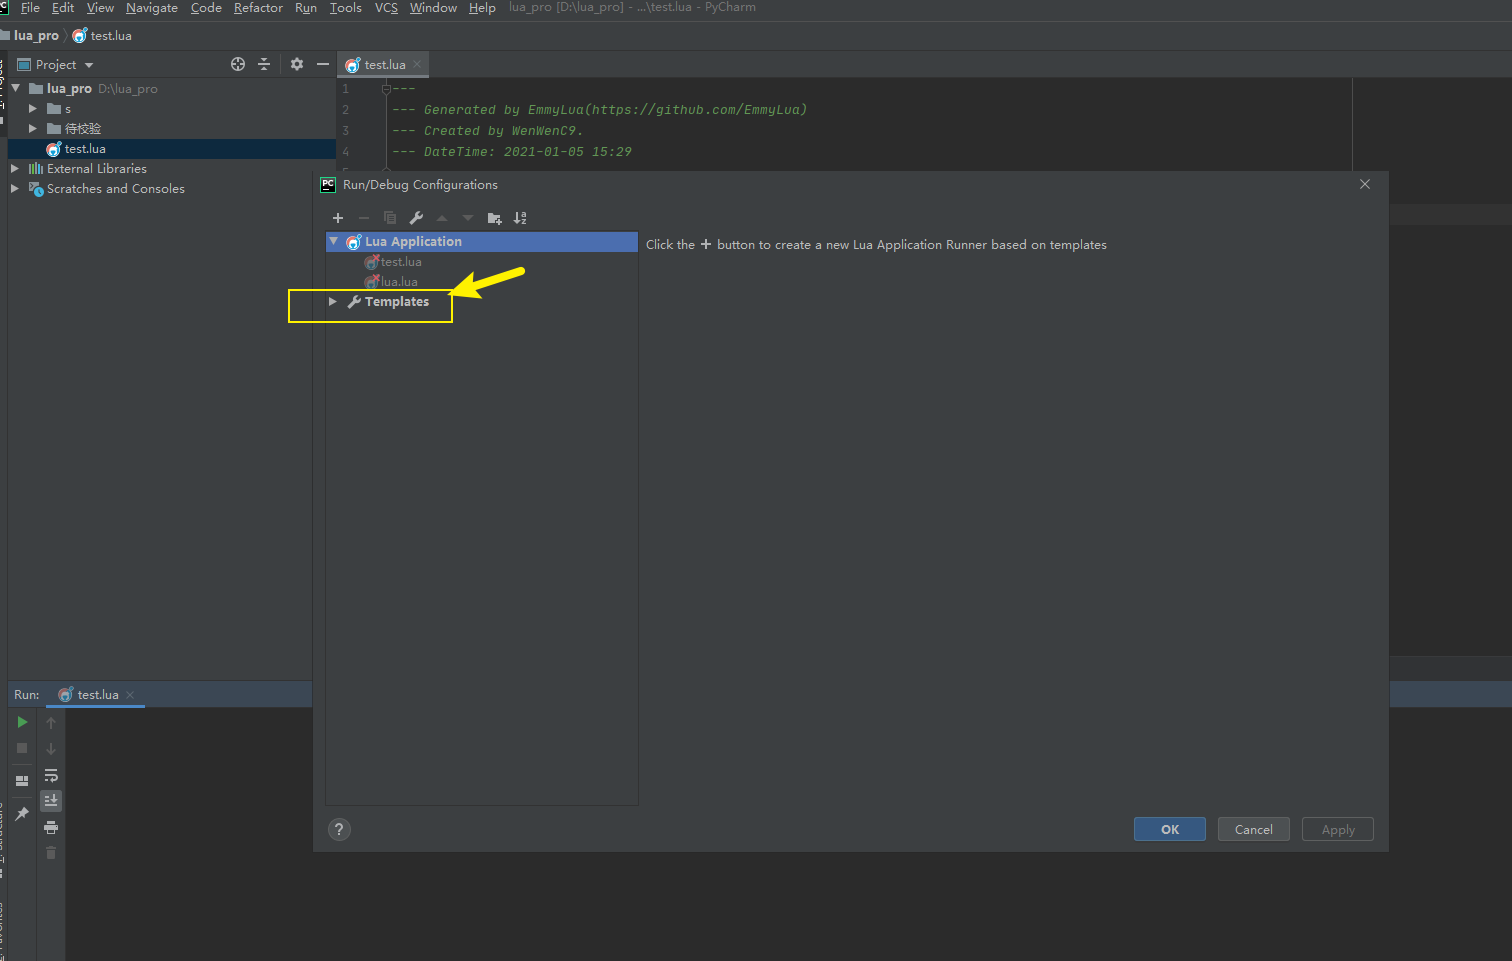Go up the stack trace
1512x961 pixels.
[x=51, y=722]
